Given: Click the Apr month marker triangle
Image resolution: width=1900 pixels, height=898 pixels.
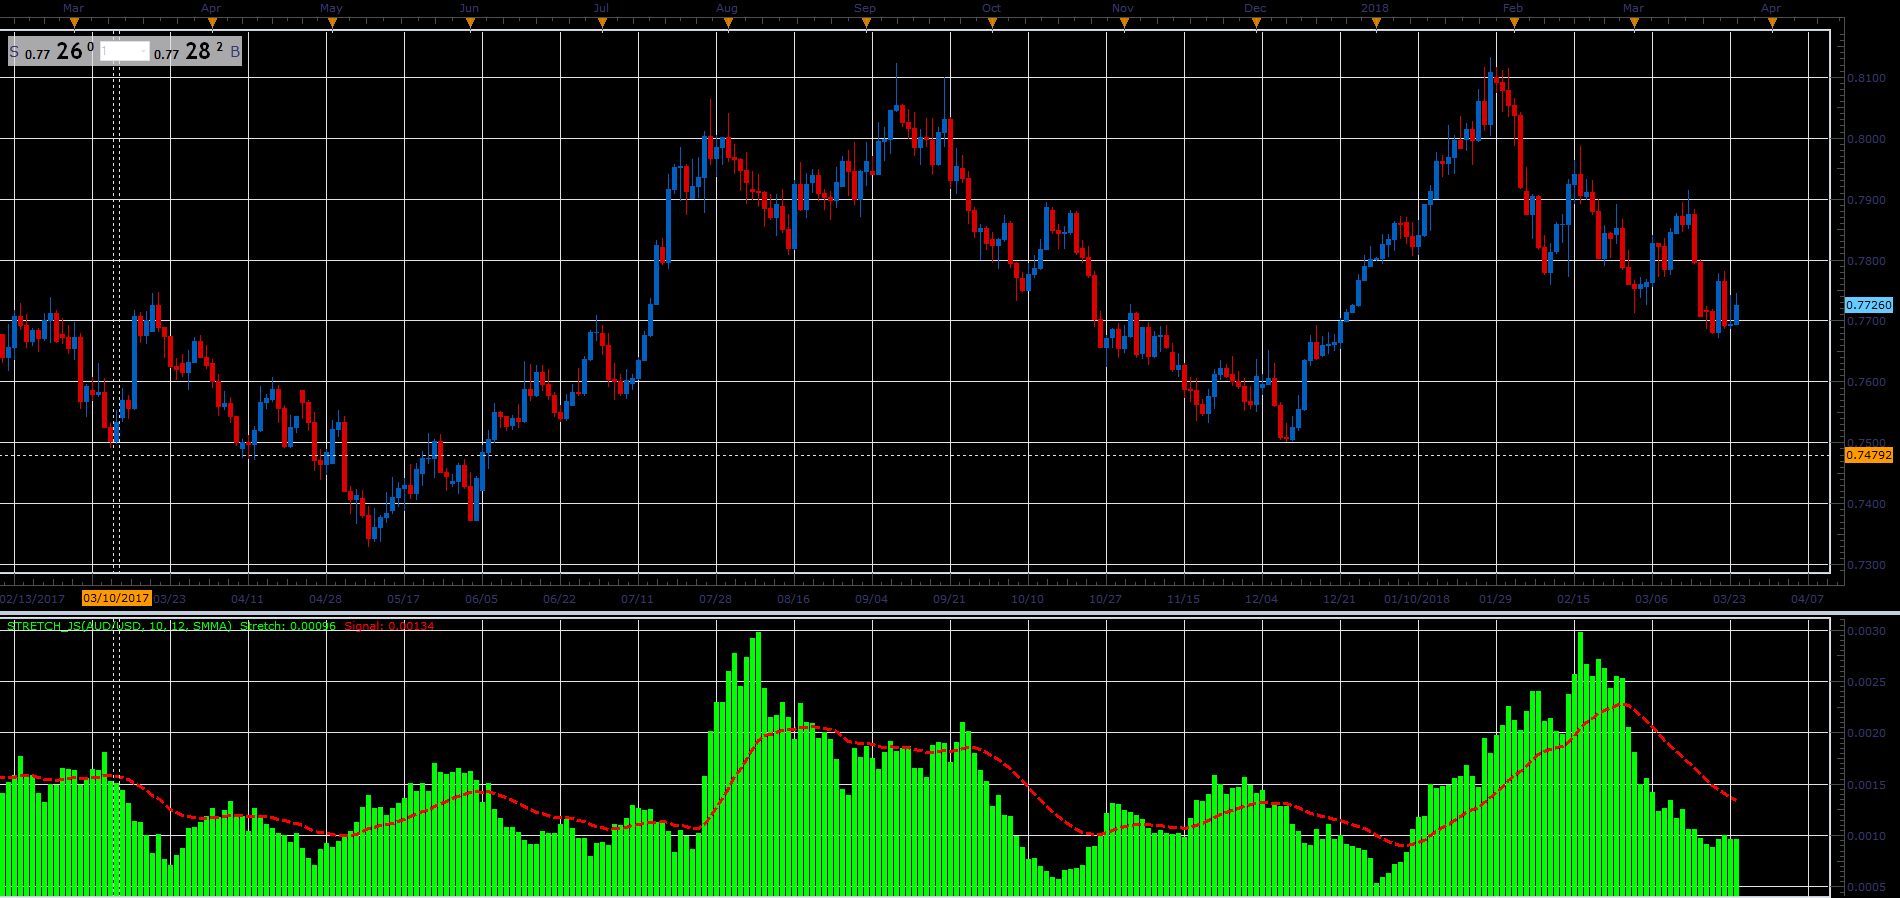Looking at the screenshot, I should tap(212, 23).
